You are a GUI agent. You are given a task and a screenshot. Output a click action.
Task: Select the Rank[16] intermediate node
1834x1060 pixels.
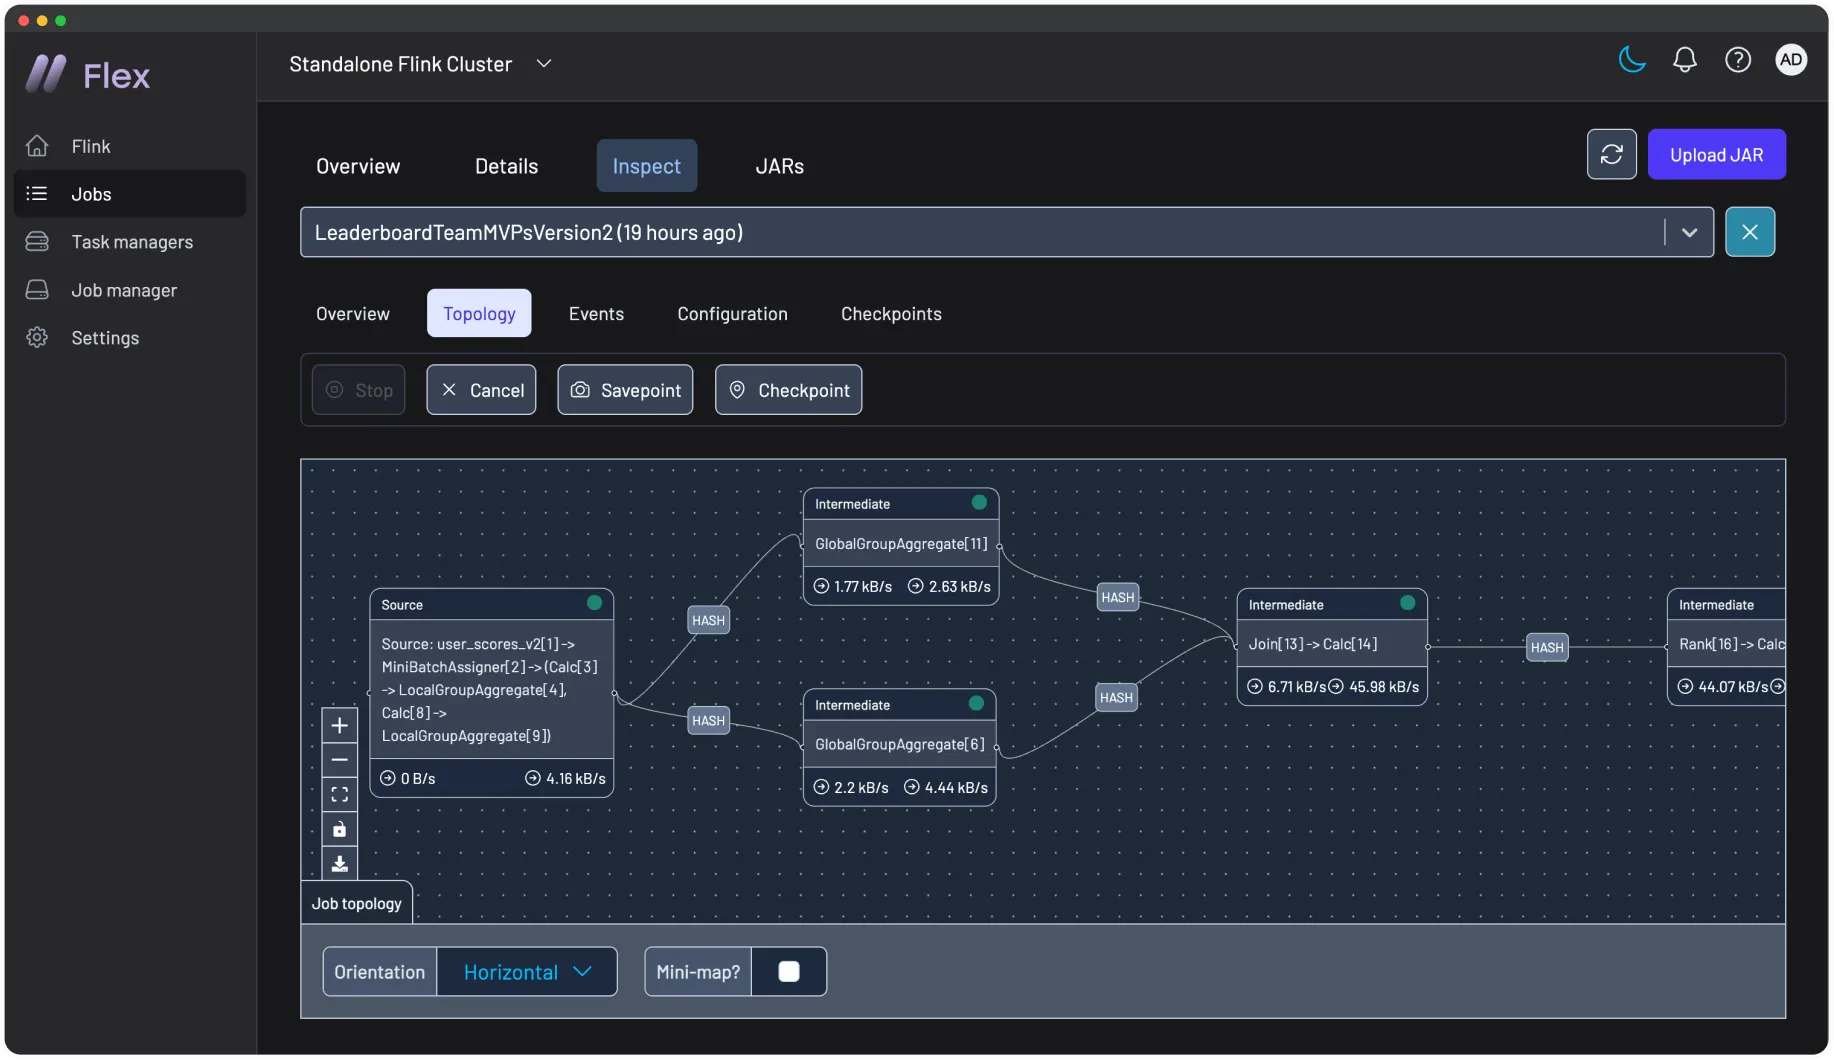pos(1726,646)
